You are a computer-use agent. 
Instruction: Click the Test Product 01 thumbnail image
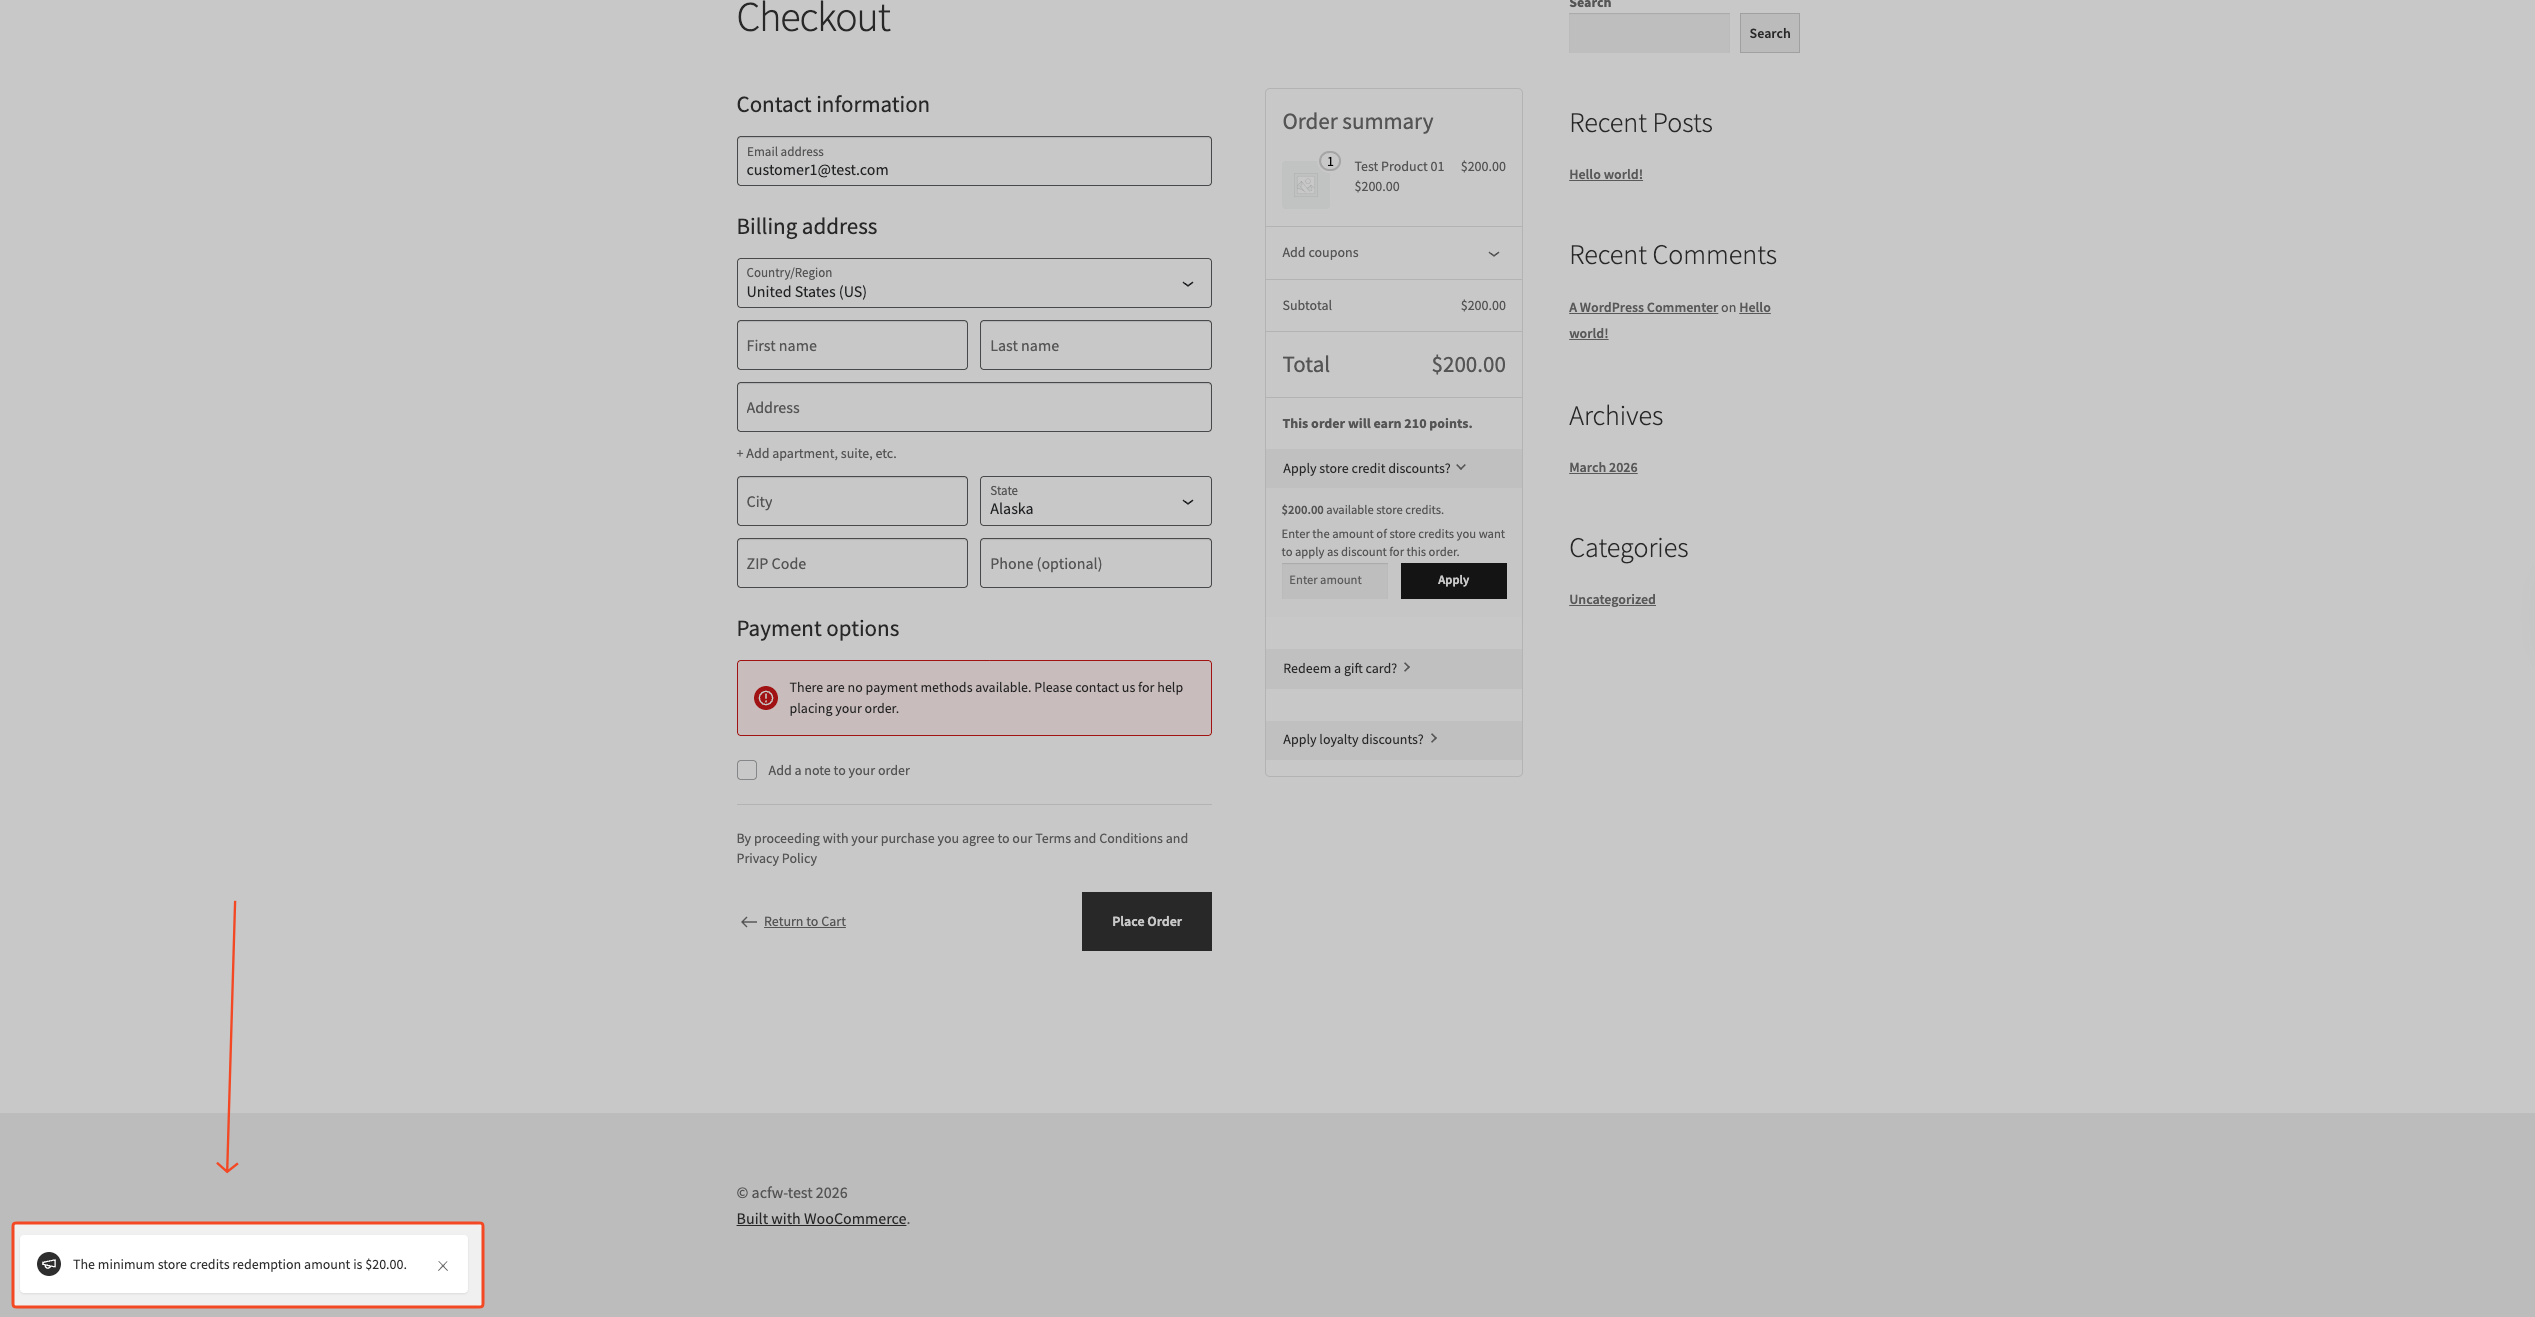1305,185
